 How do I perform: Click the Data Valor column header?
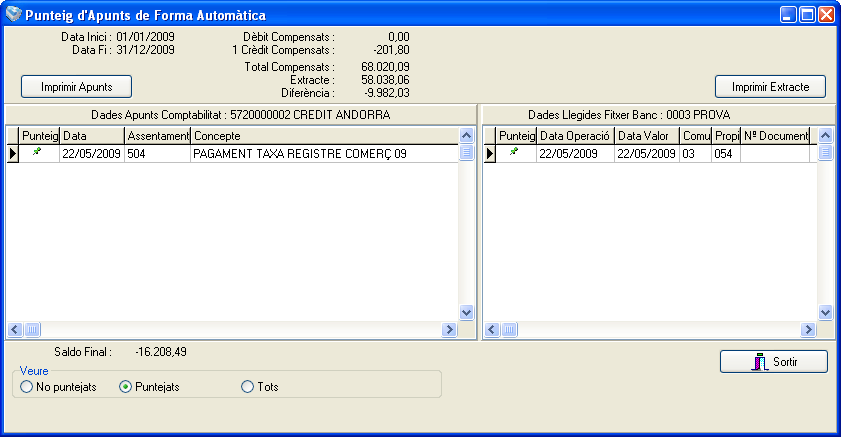click(647, 136)
